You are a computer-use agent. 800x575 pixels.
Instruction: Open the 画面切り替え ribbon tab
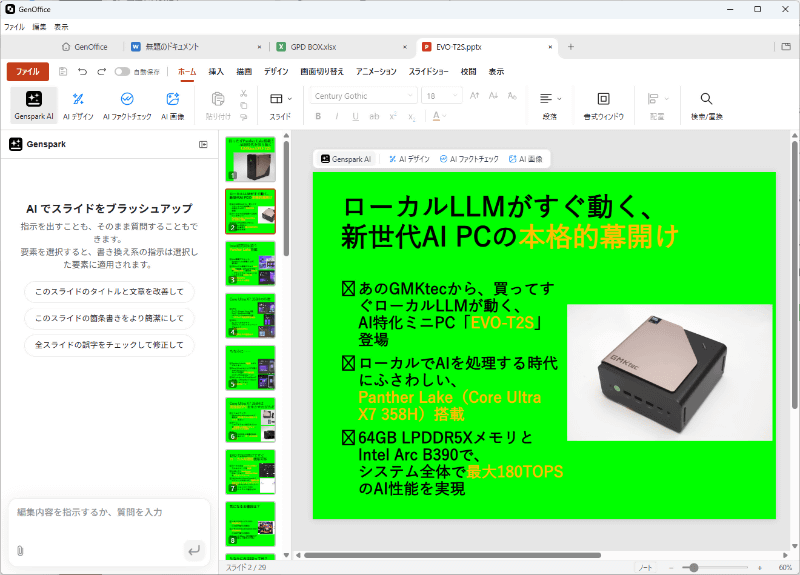click(x=322, y=71)
